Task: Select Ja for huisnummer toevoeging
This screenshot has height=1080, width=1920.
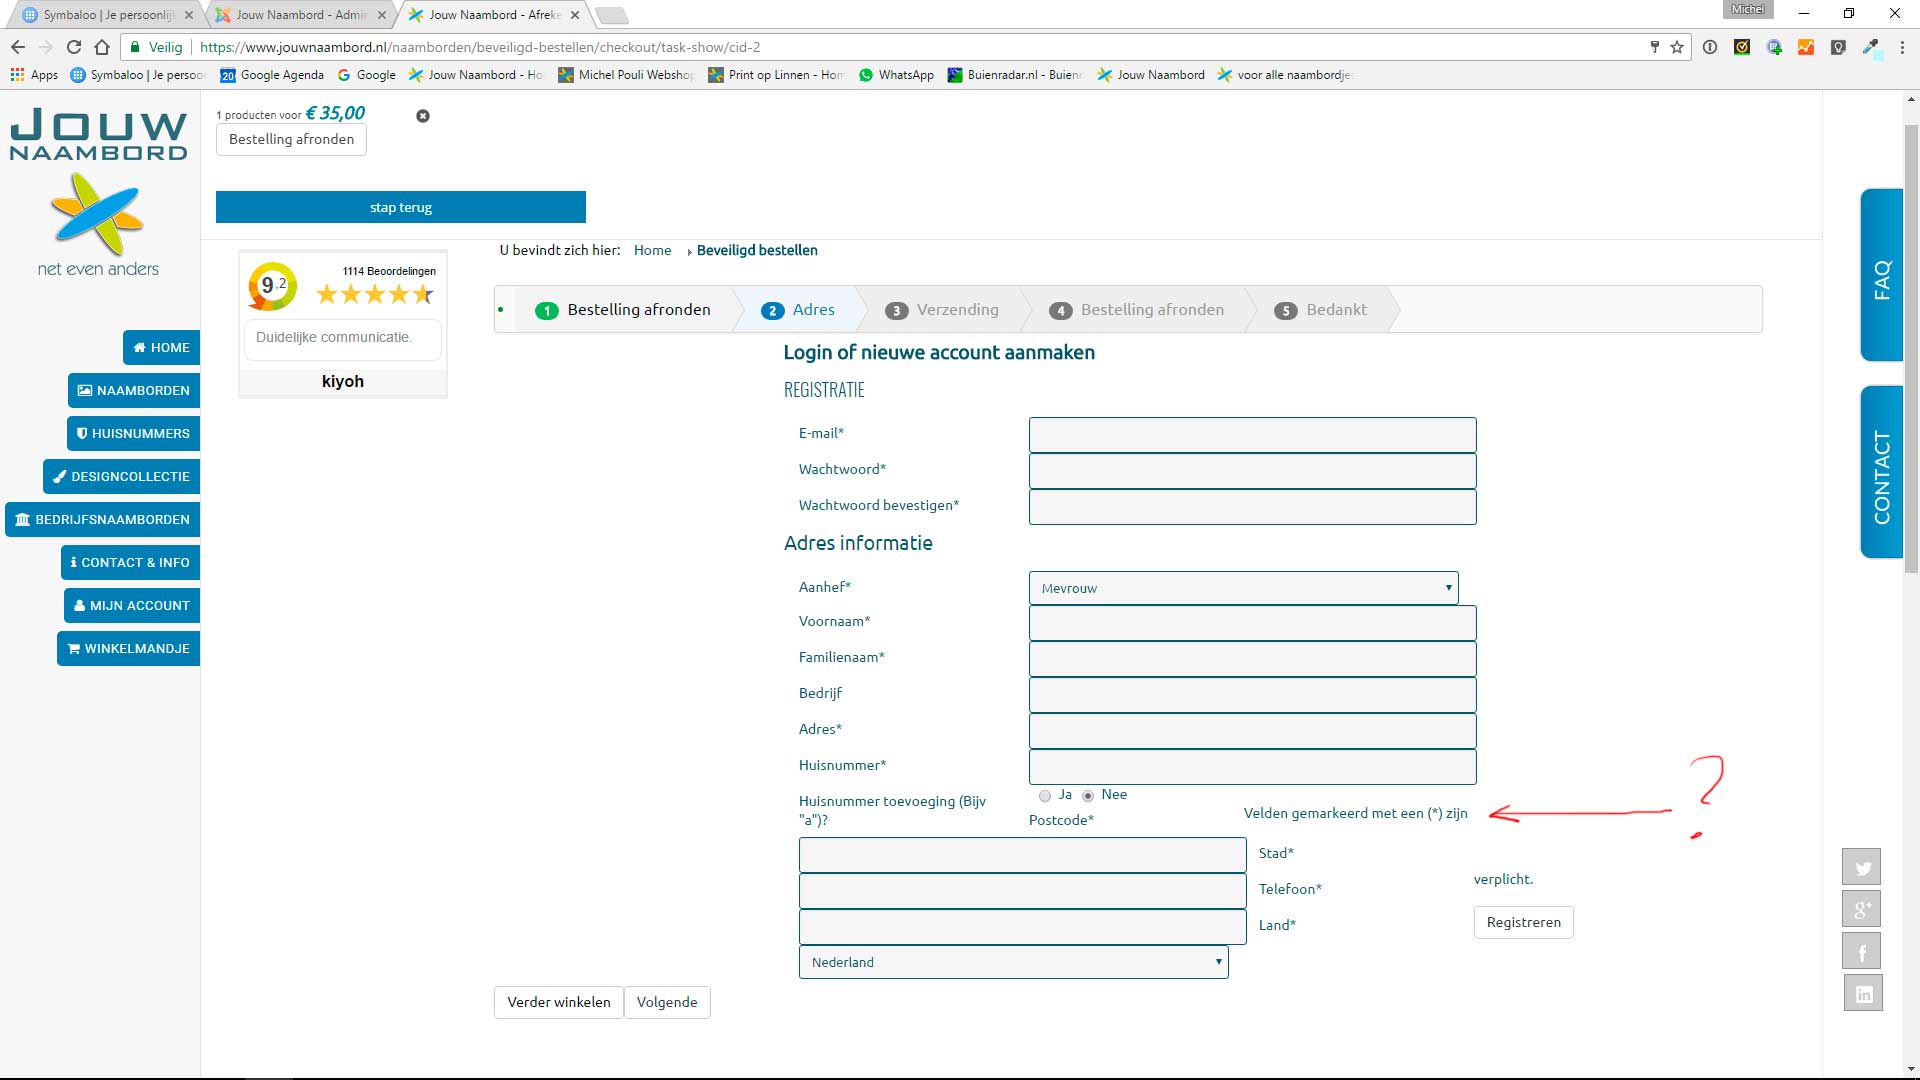Action: [1045, 796]
